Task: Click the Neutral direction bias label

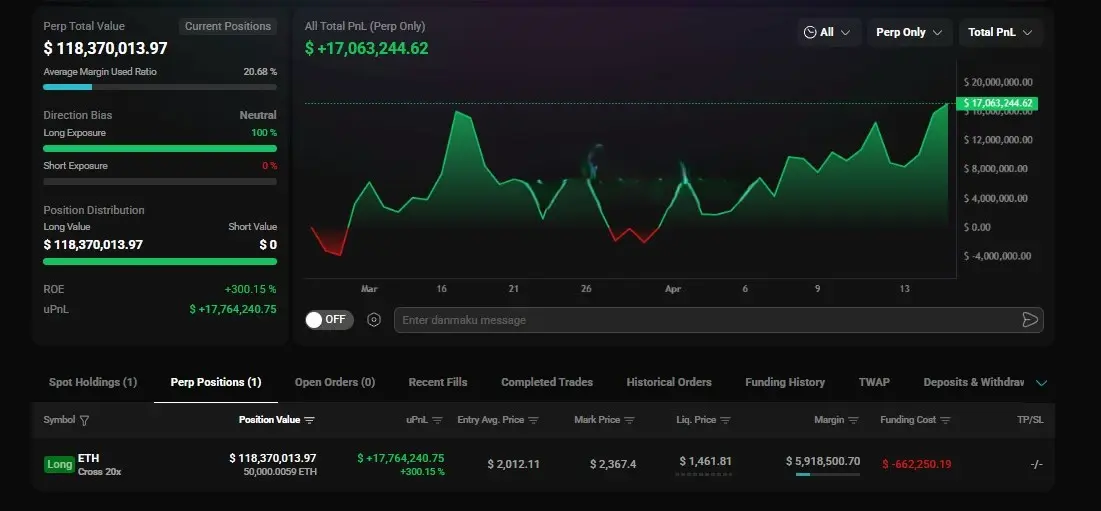Action: pyautogui.click(x=258, y=115)
